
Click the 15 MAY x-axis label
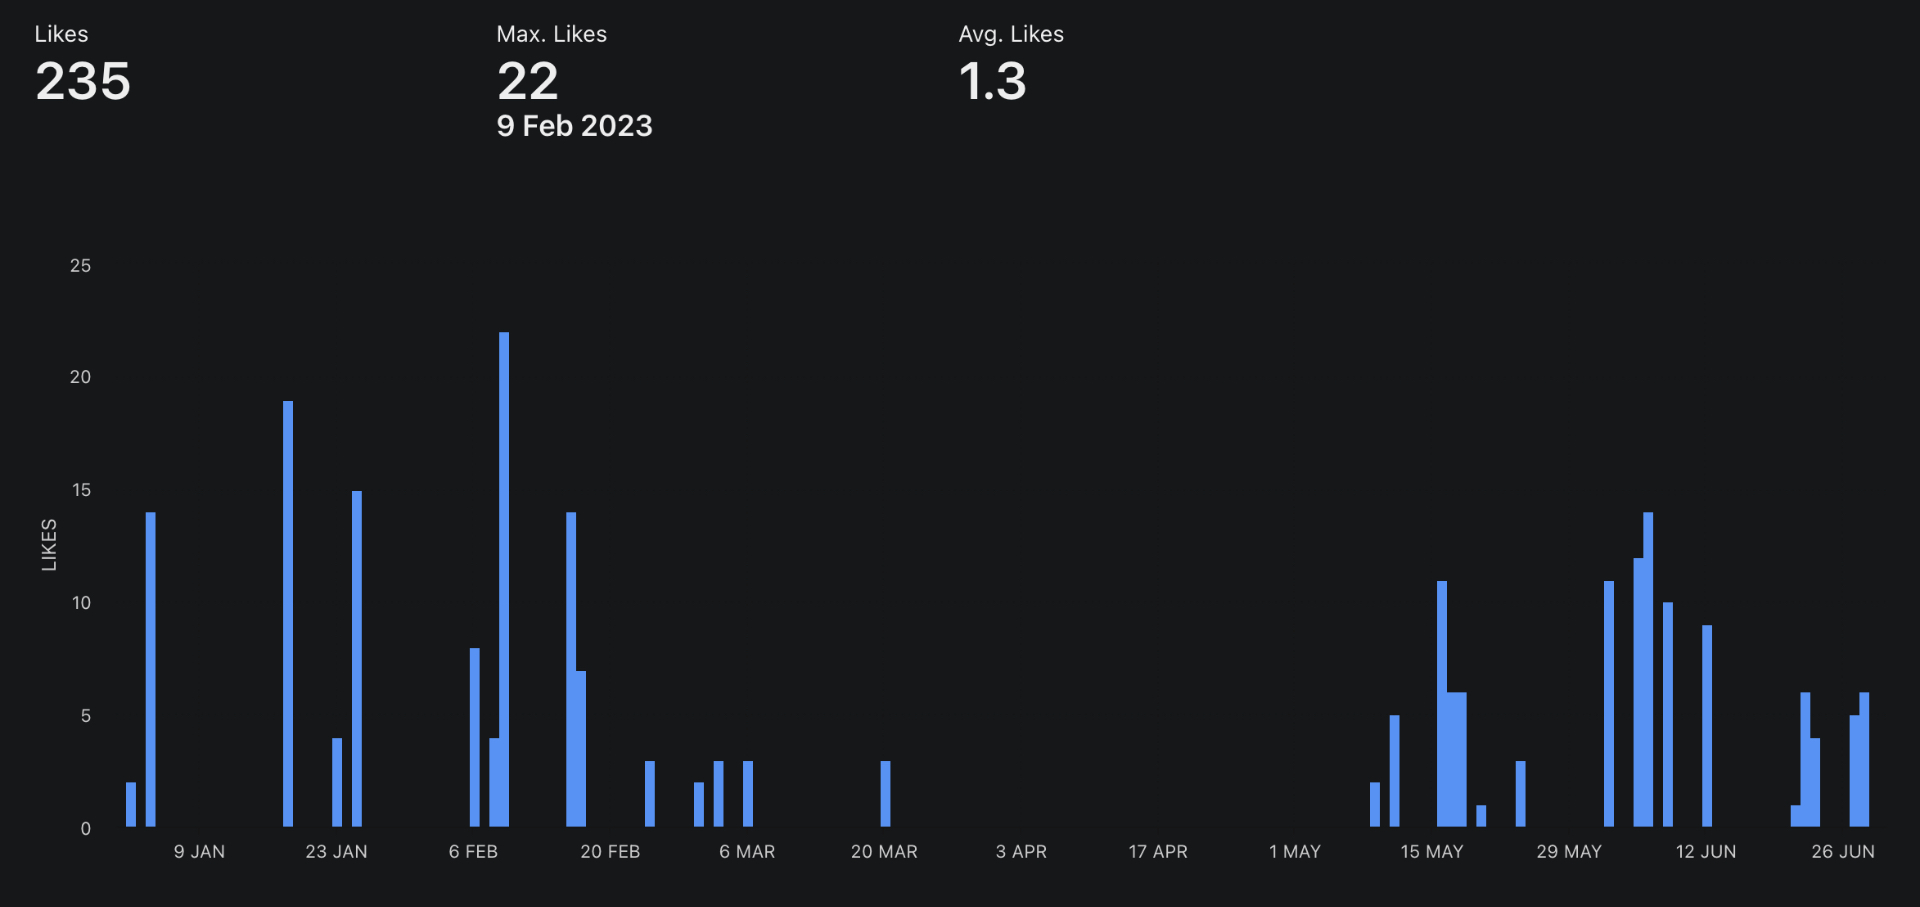point(1432,852)
